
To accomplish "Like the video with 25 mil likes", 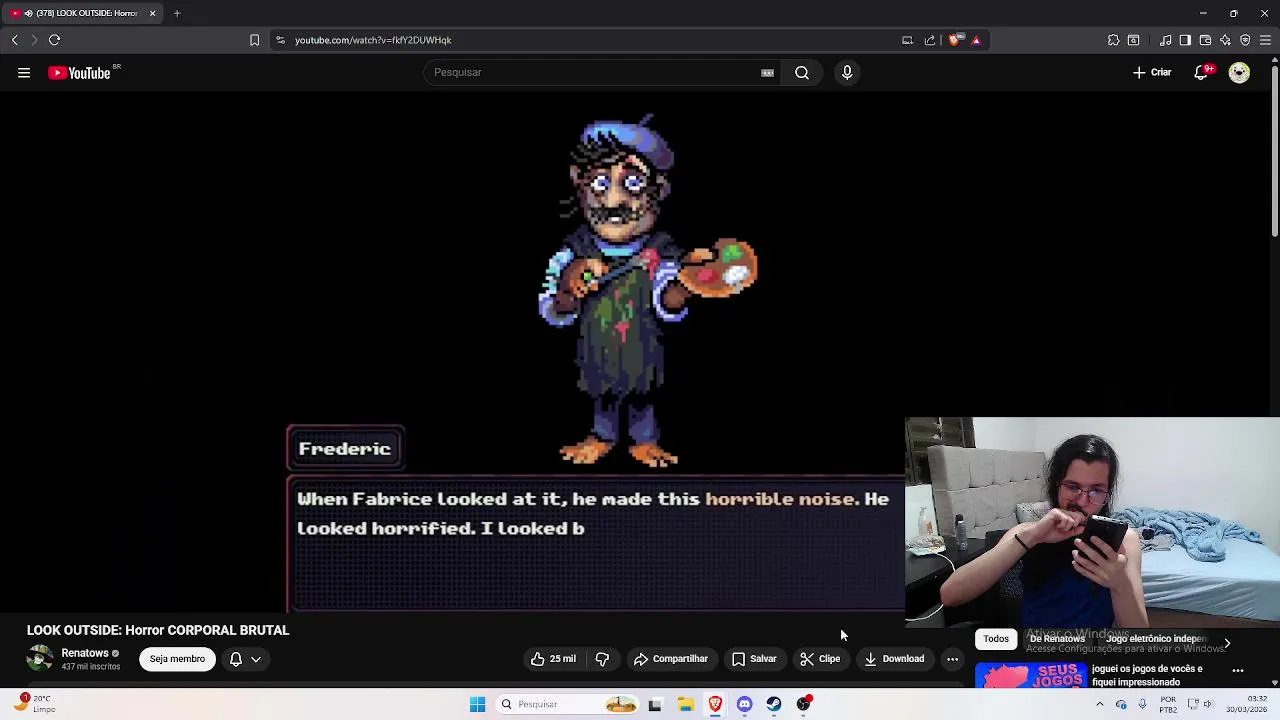I will [553, 659].
